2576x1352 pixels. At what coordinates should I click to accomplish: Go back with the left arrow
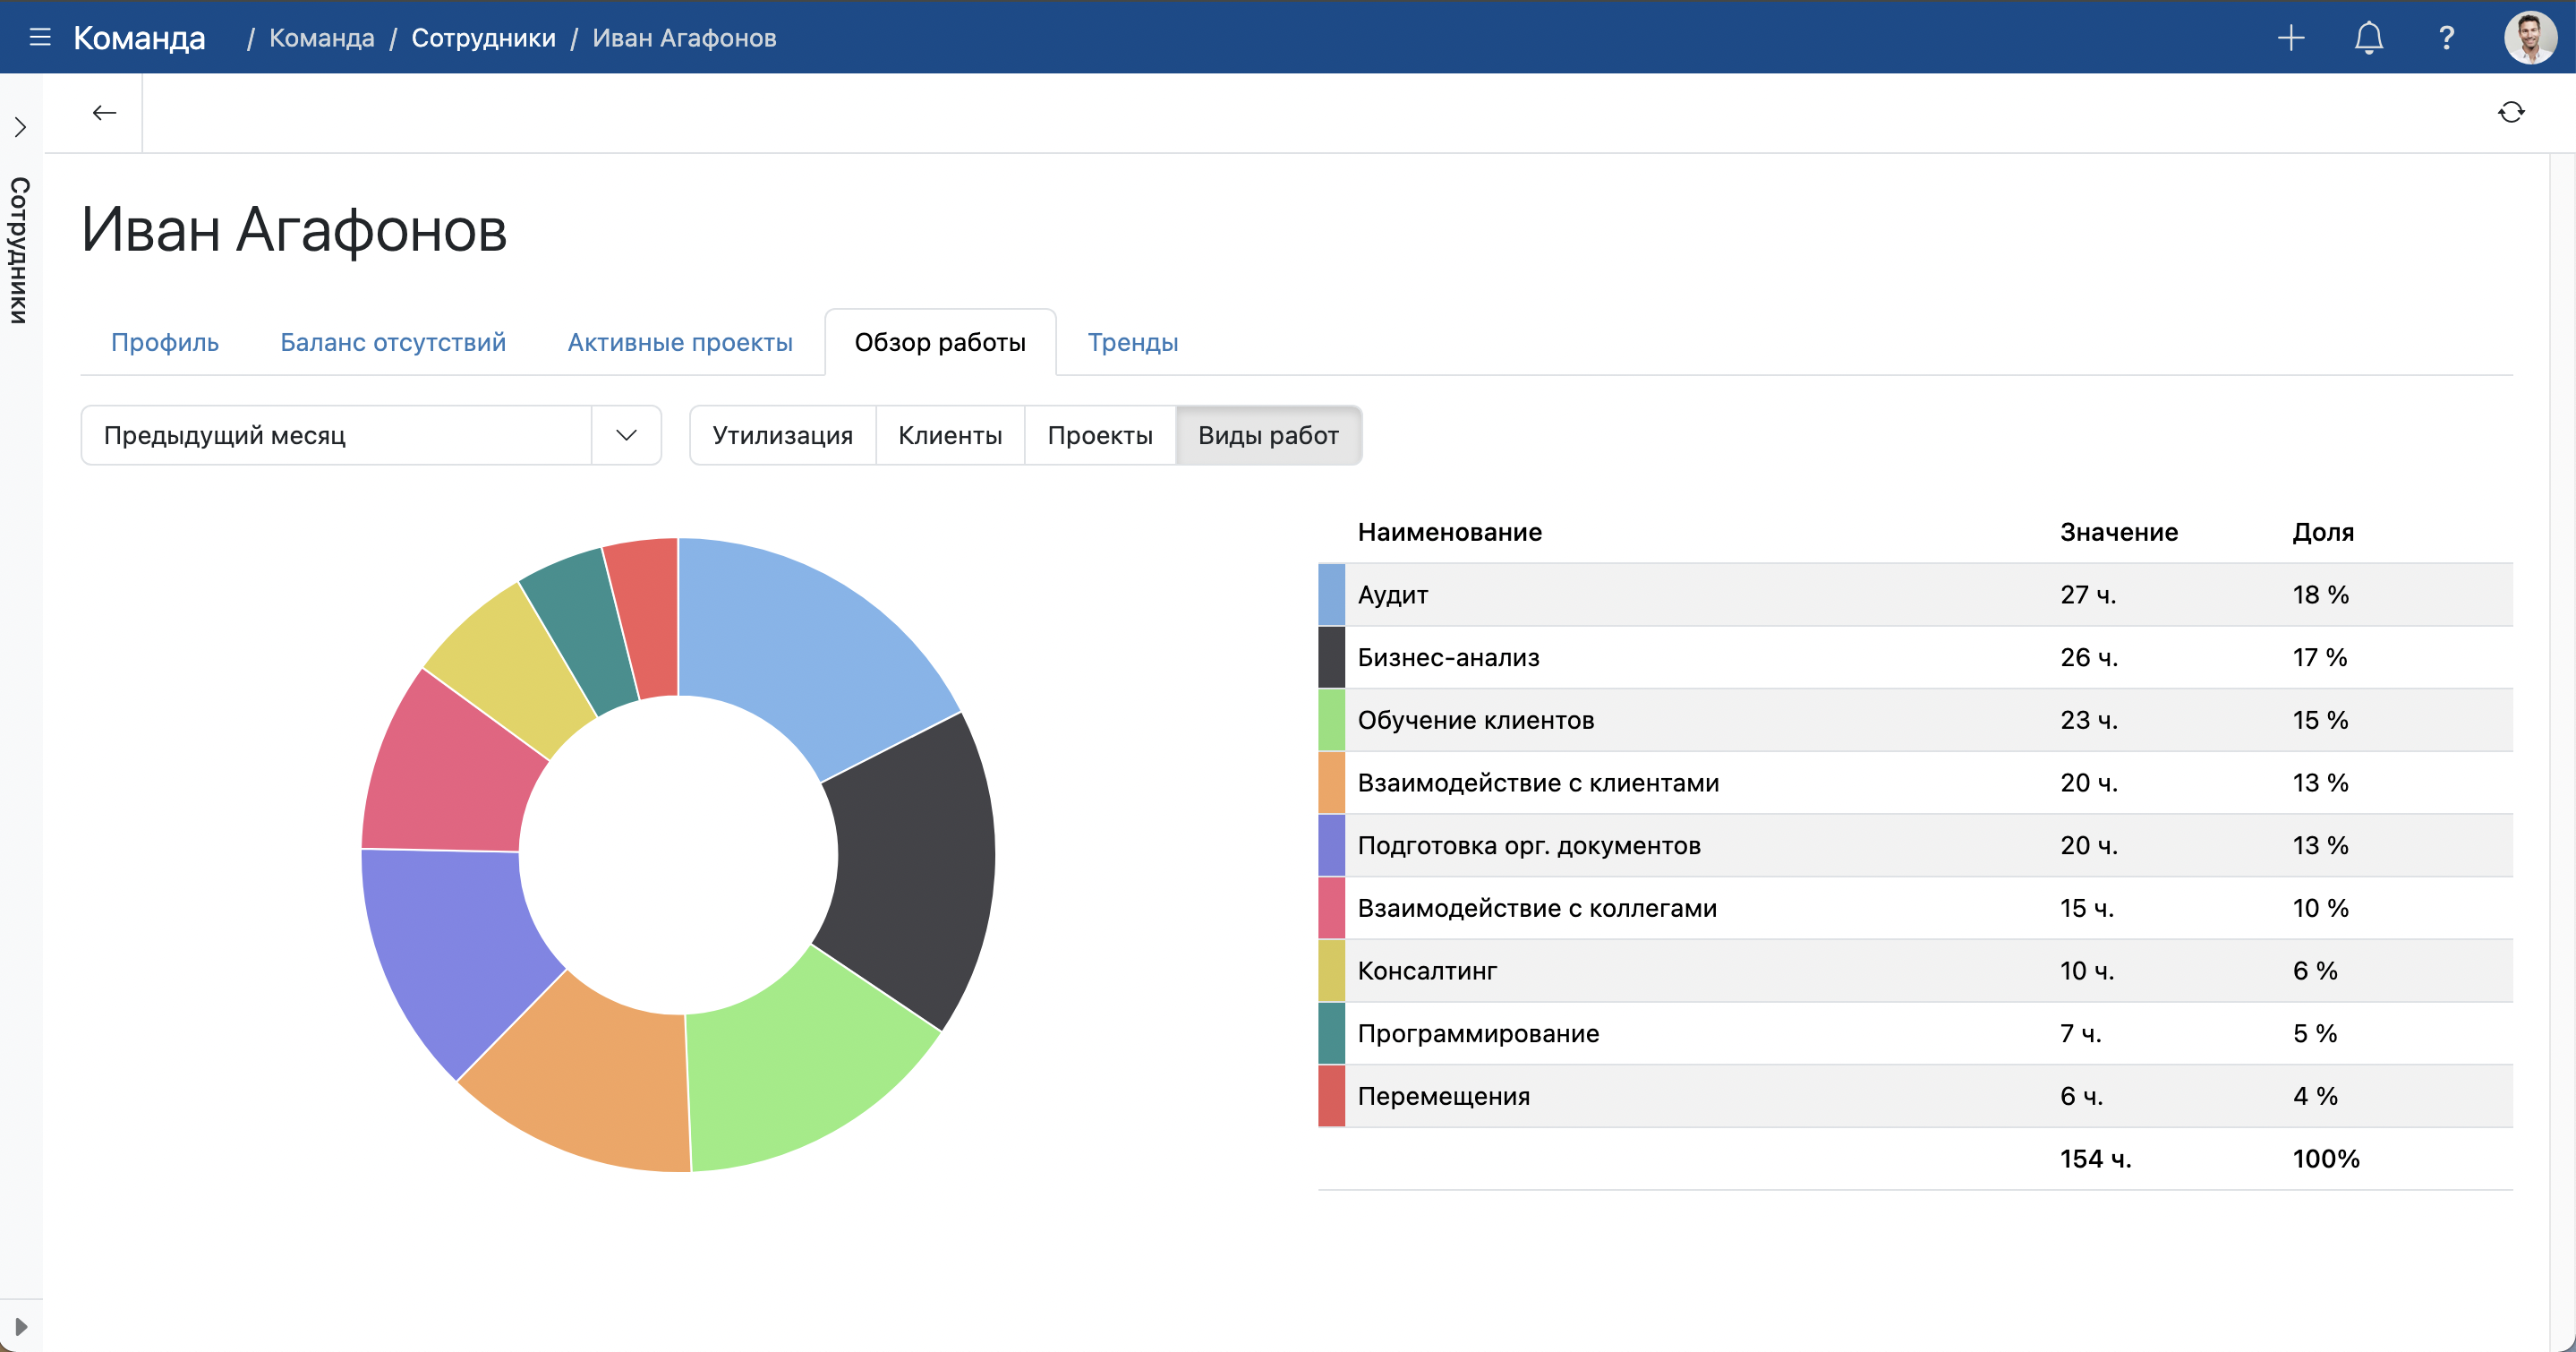pos(104,112)
